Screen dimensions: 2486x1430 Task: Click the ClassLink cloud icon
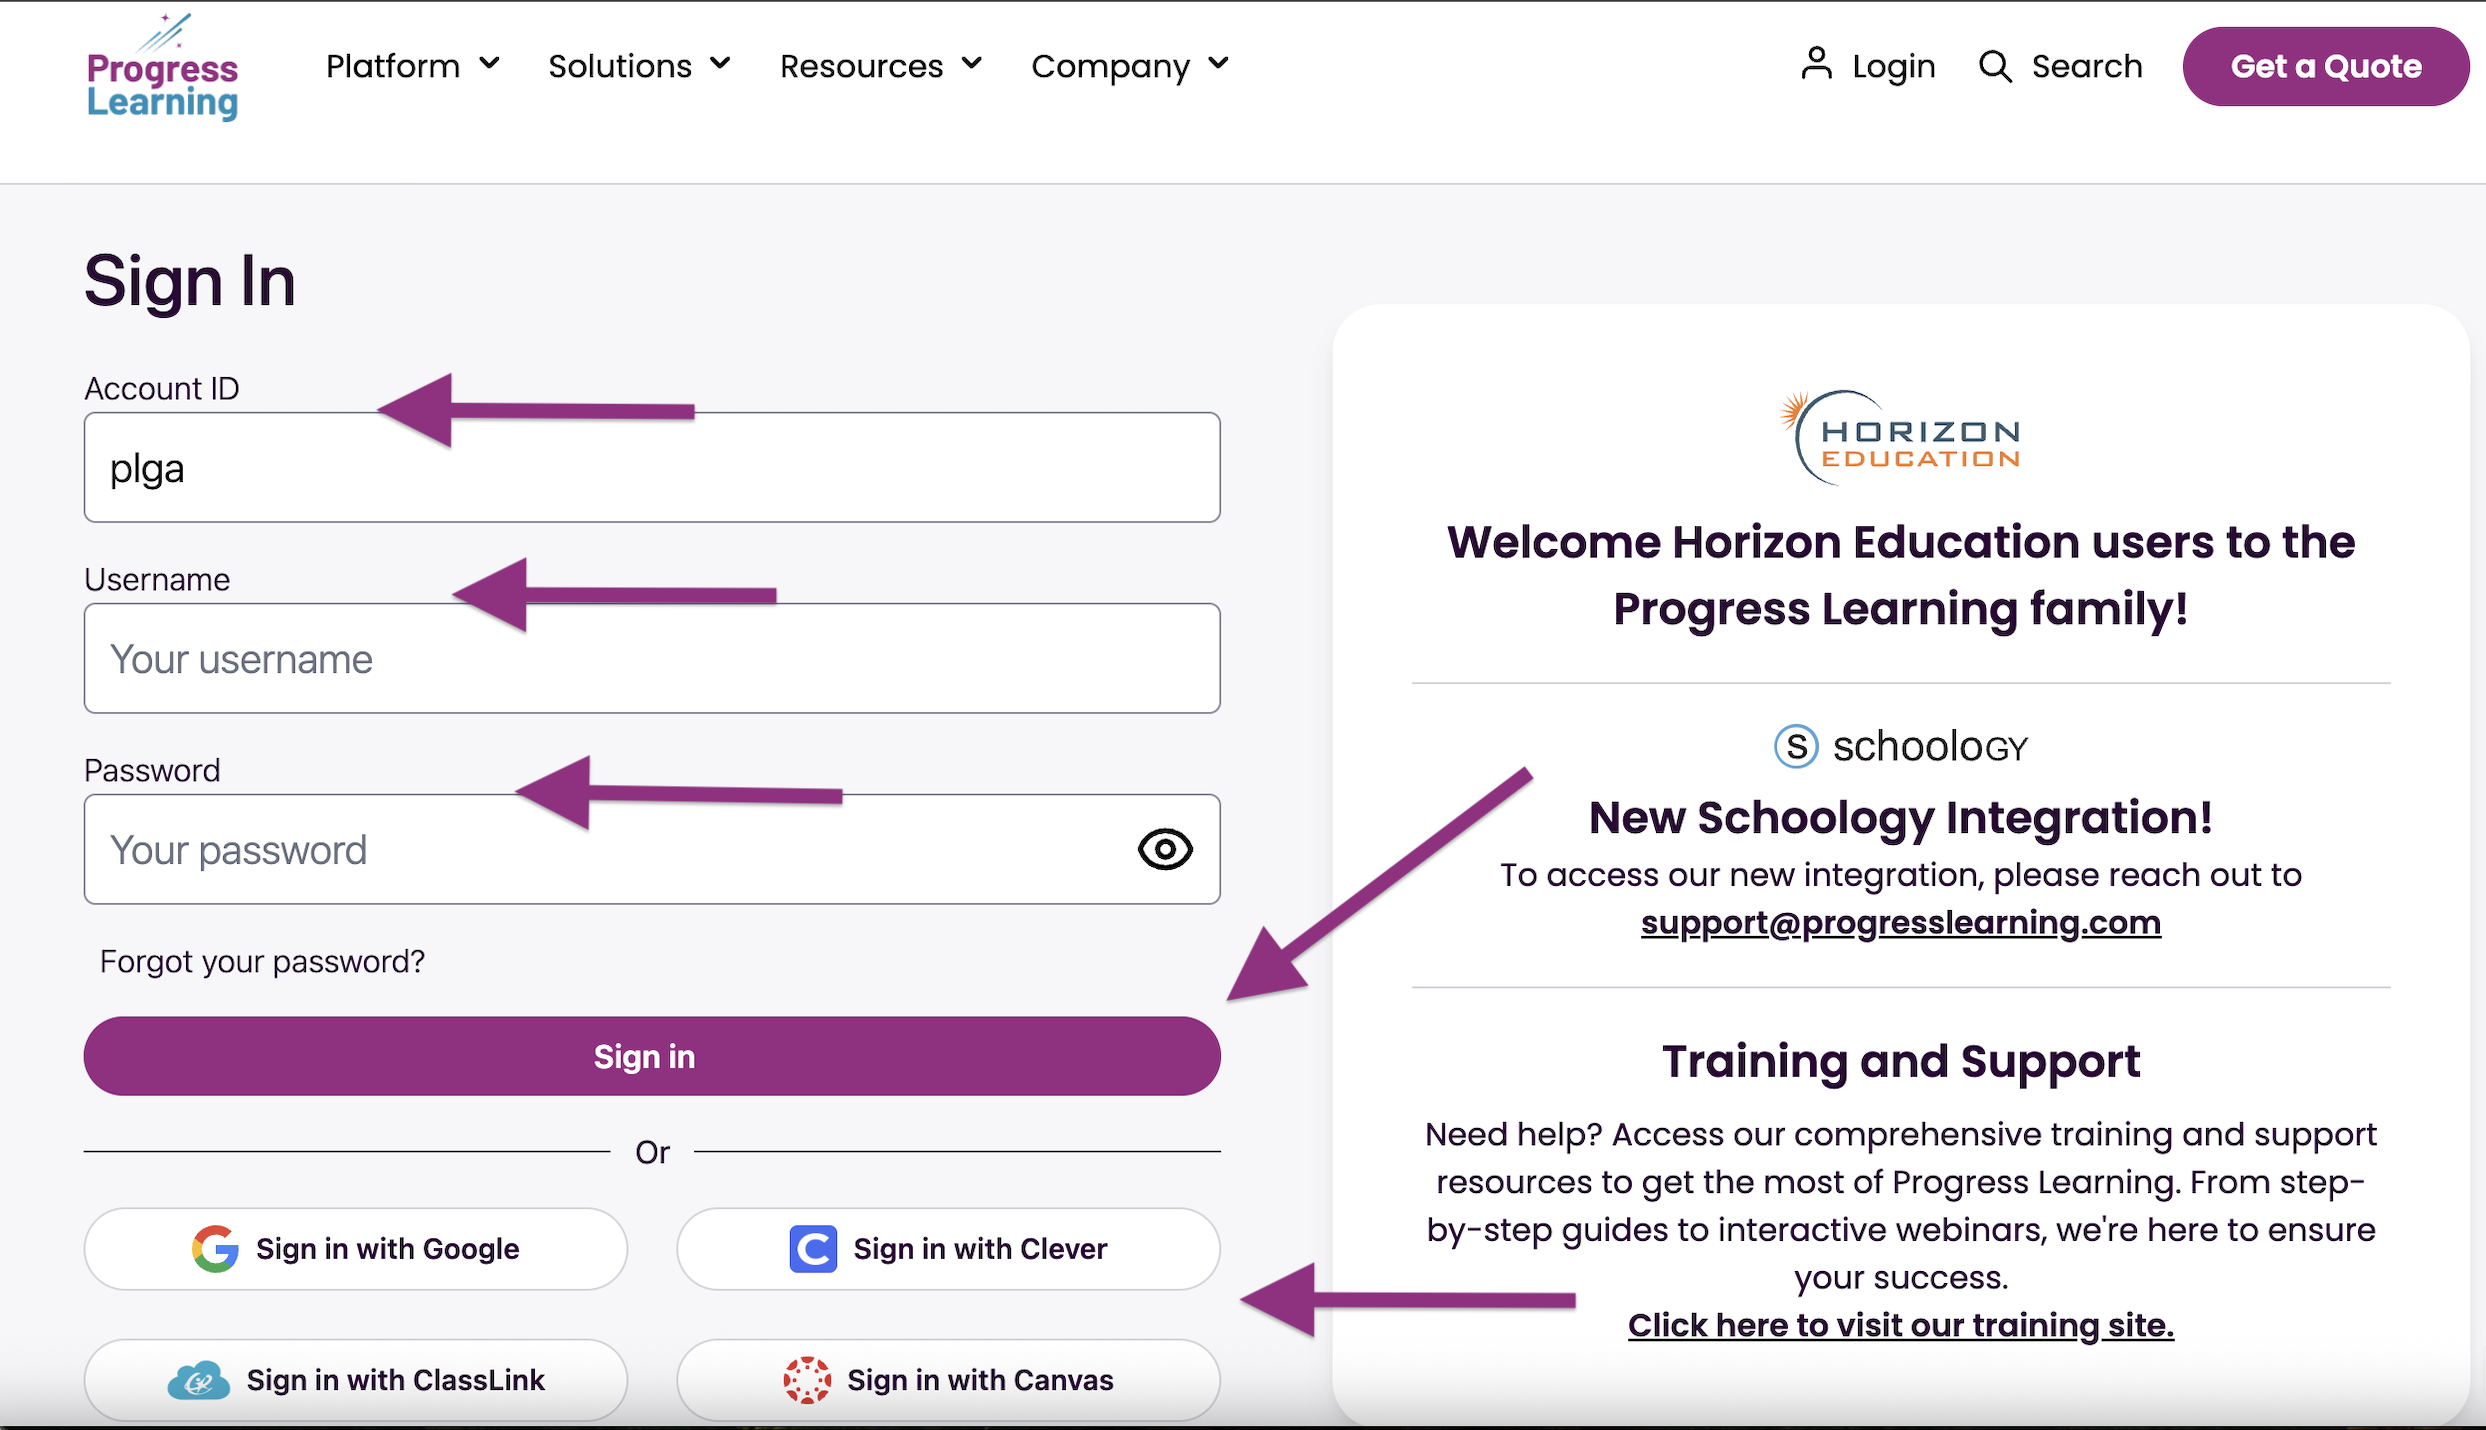(198, 1380)
